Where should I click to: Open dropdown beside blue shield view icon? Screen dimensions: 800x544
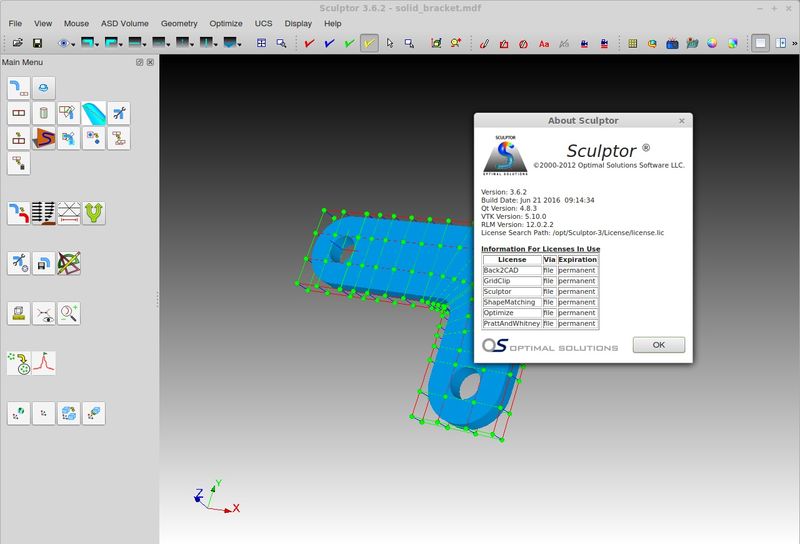[x=239, y=45]
